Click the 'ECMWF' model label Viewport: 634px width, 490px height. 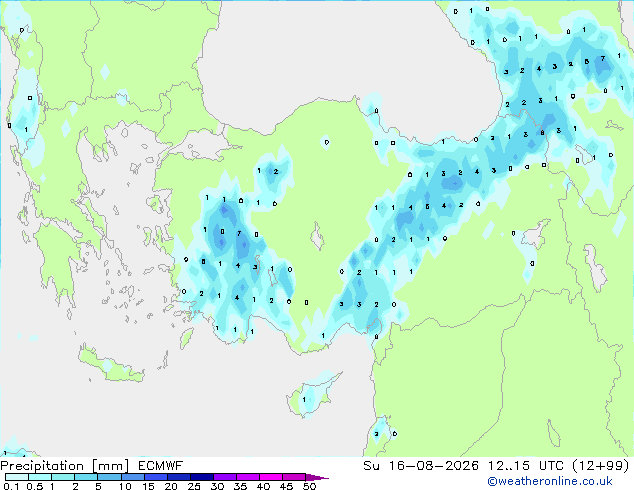point(161,466)
